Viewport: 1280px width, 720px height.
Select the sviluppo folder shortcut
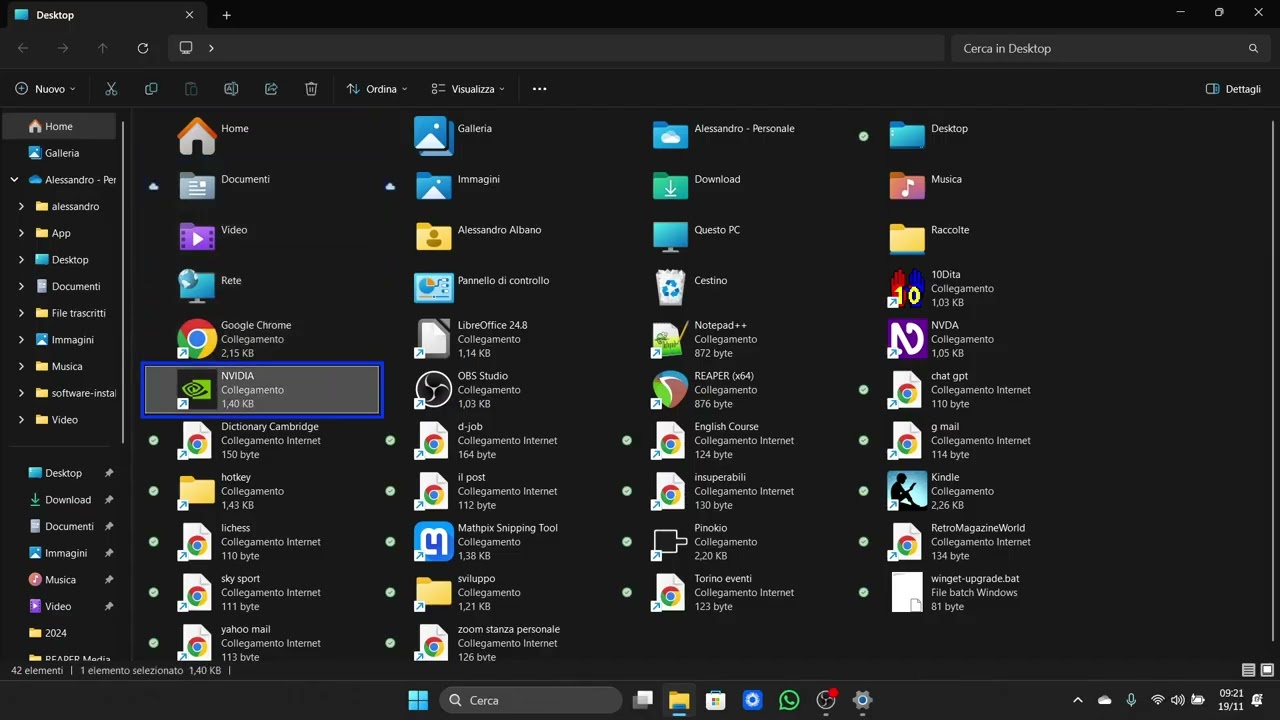[499, 593]
